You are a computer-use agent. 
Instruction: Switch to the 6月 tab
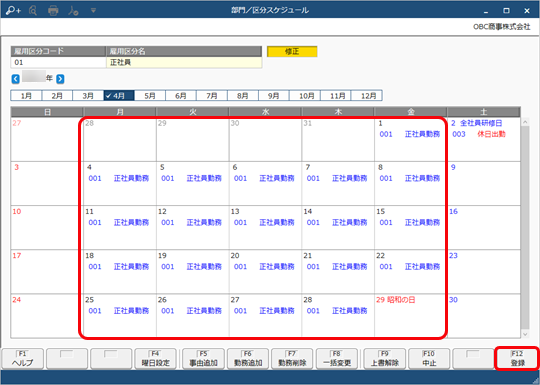181,95
